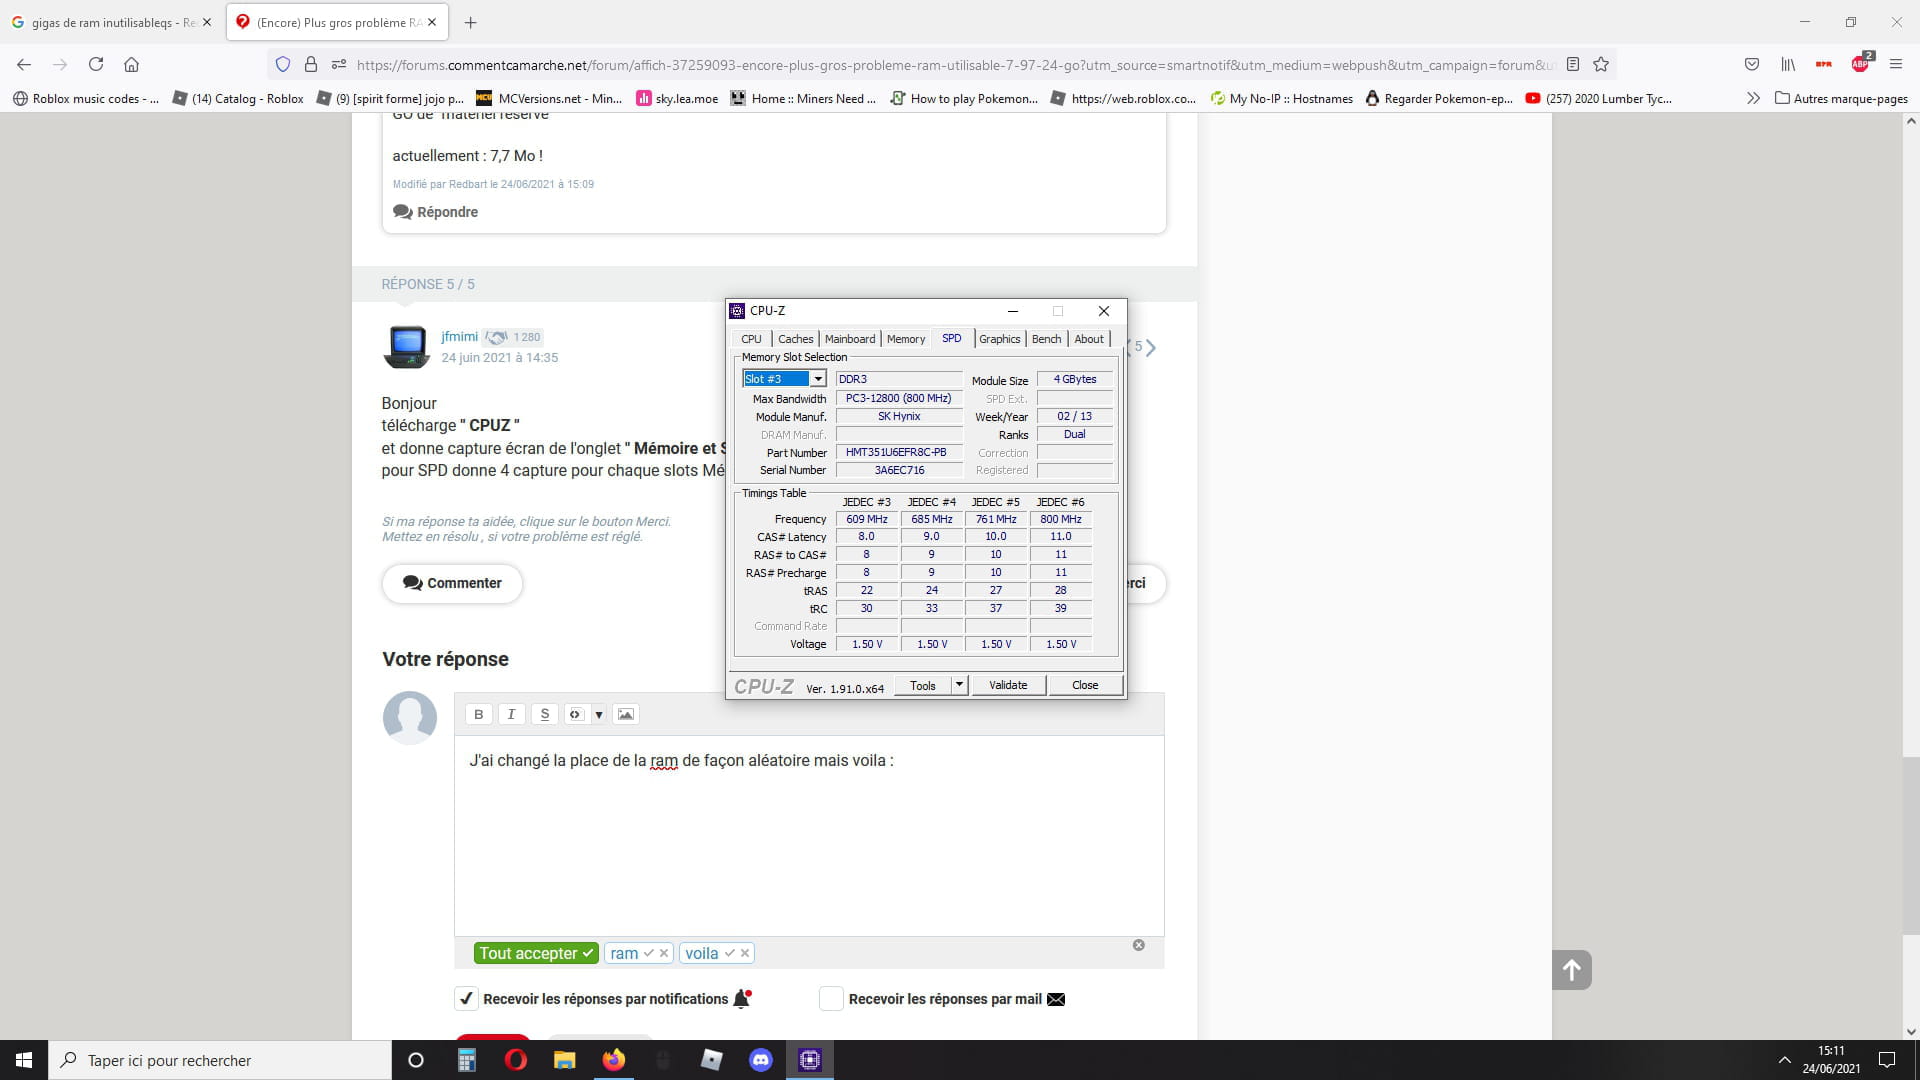1920x1080 pixels.
Task: Open Opera from the taskbar
Action: tap(516, 1060)
